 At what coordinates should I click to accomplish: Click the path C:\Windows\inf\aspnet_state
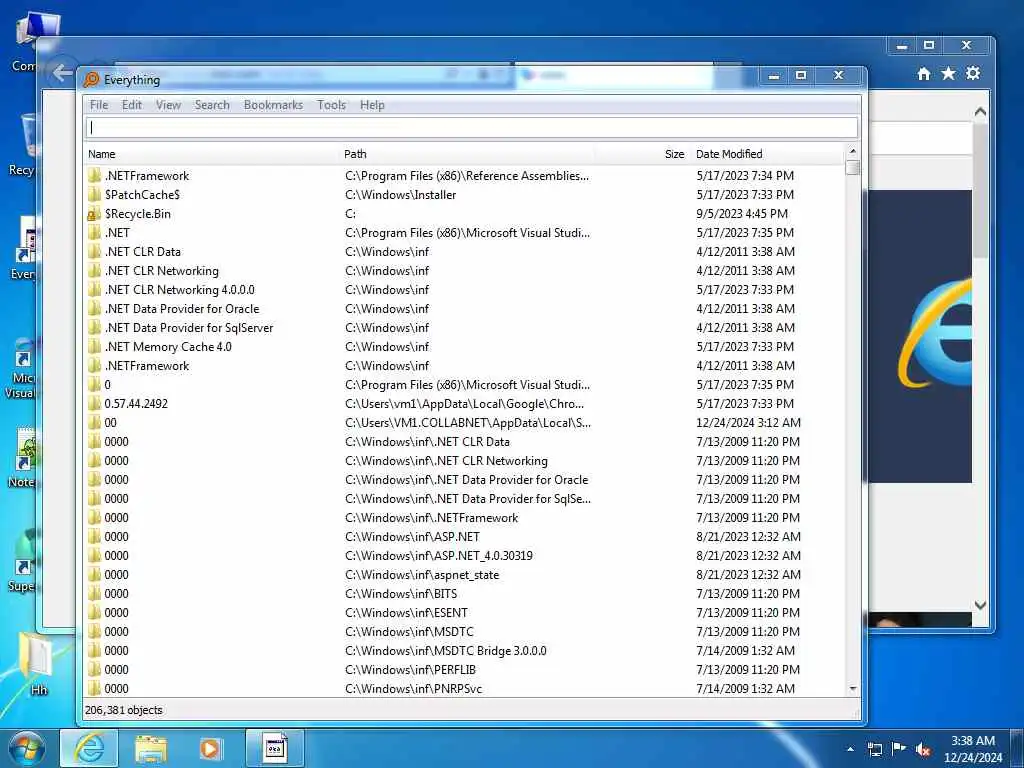tap(422, 575)
